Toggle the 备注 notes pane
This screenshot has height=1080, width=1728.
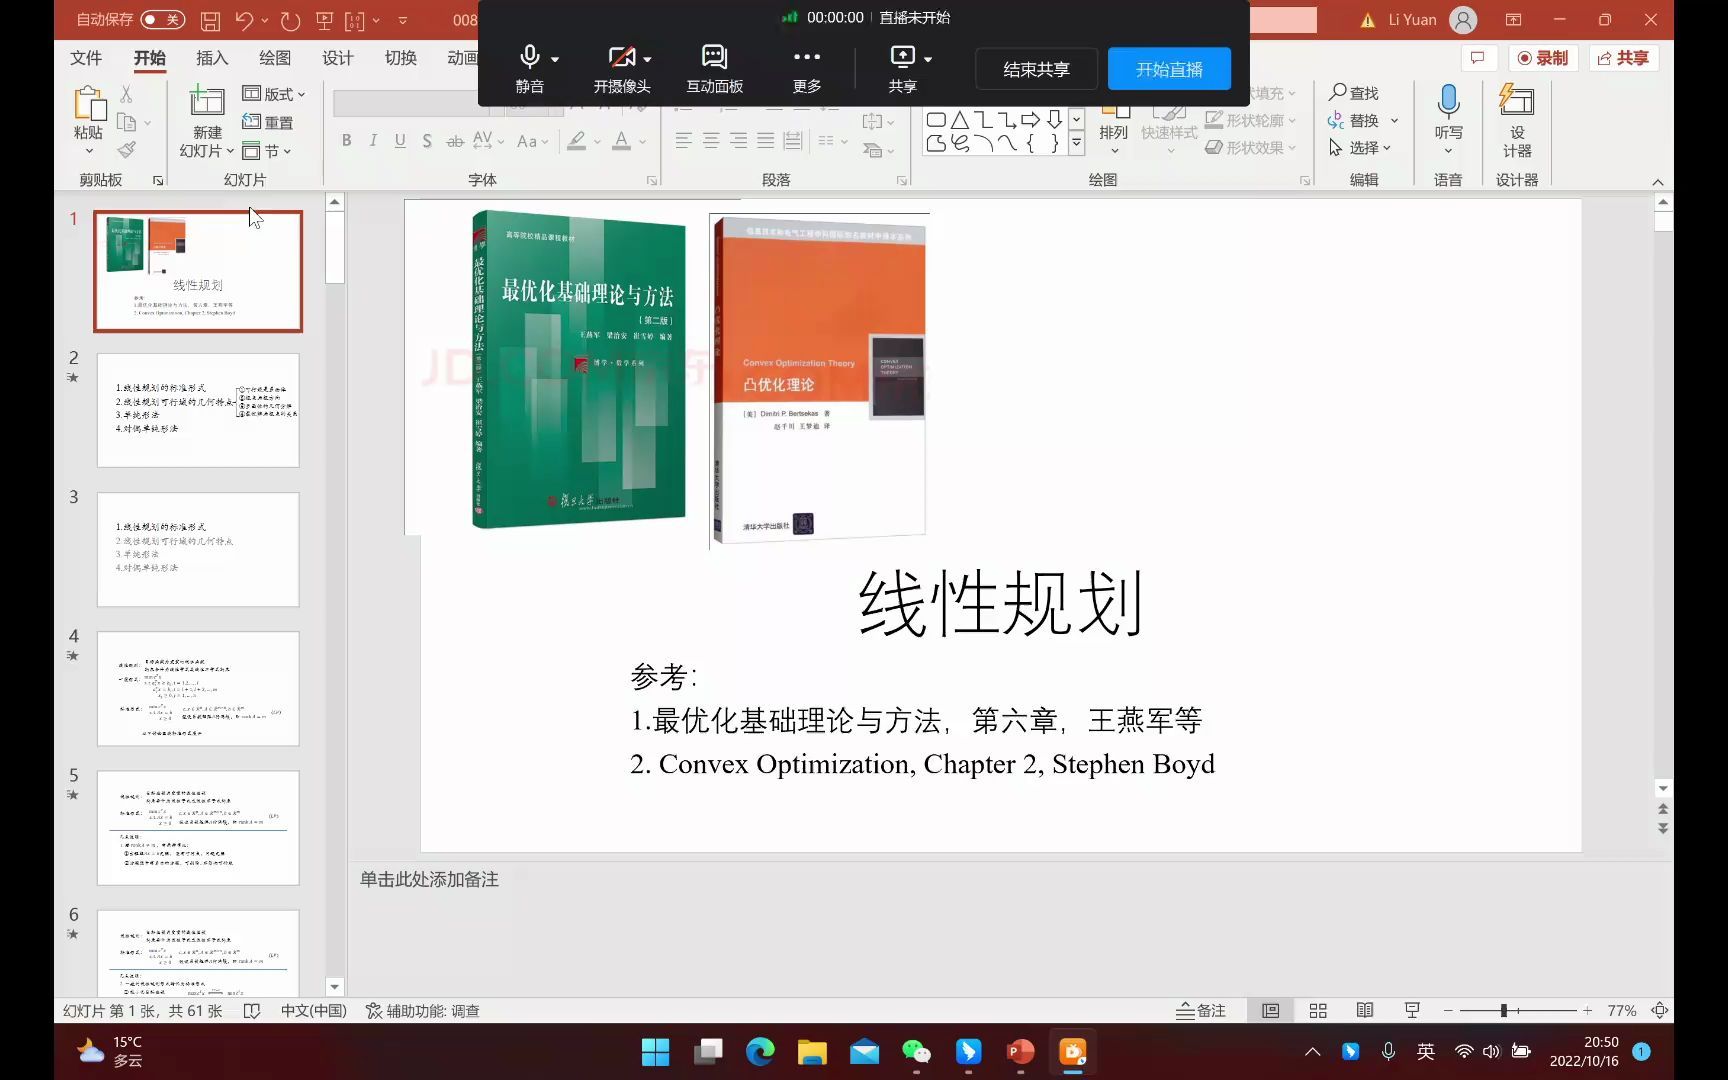click(x=1201, y=1011)
